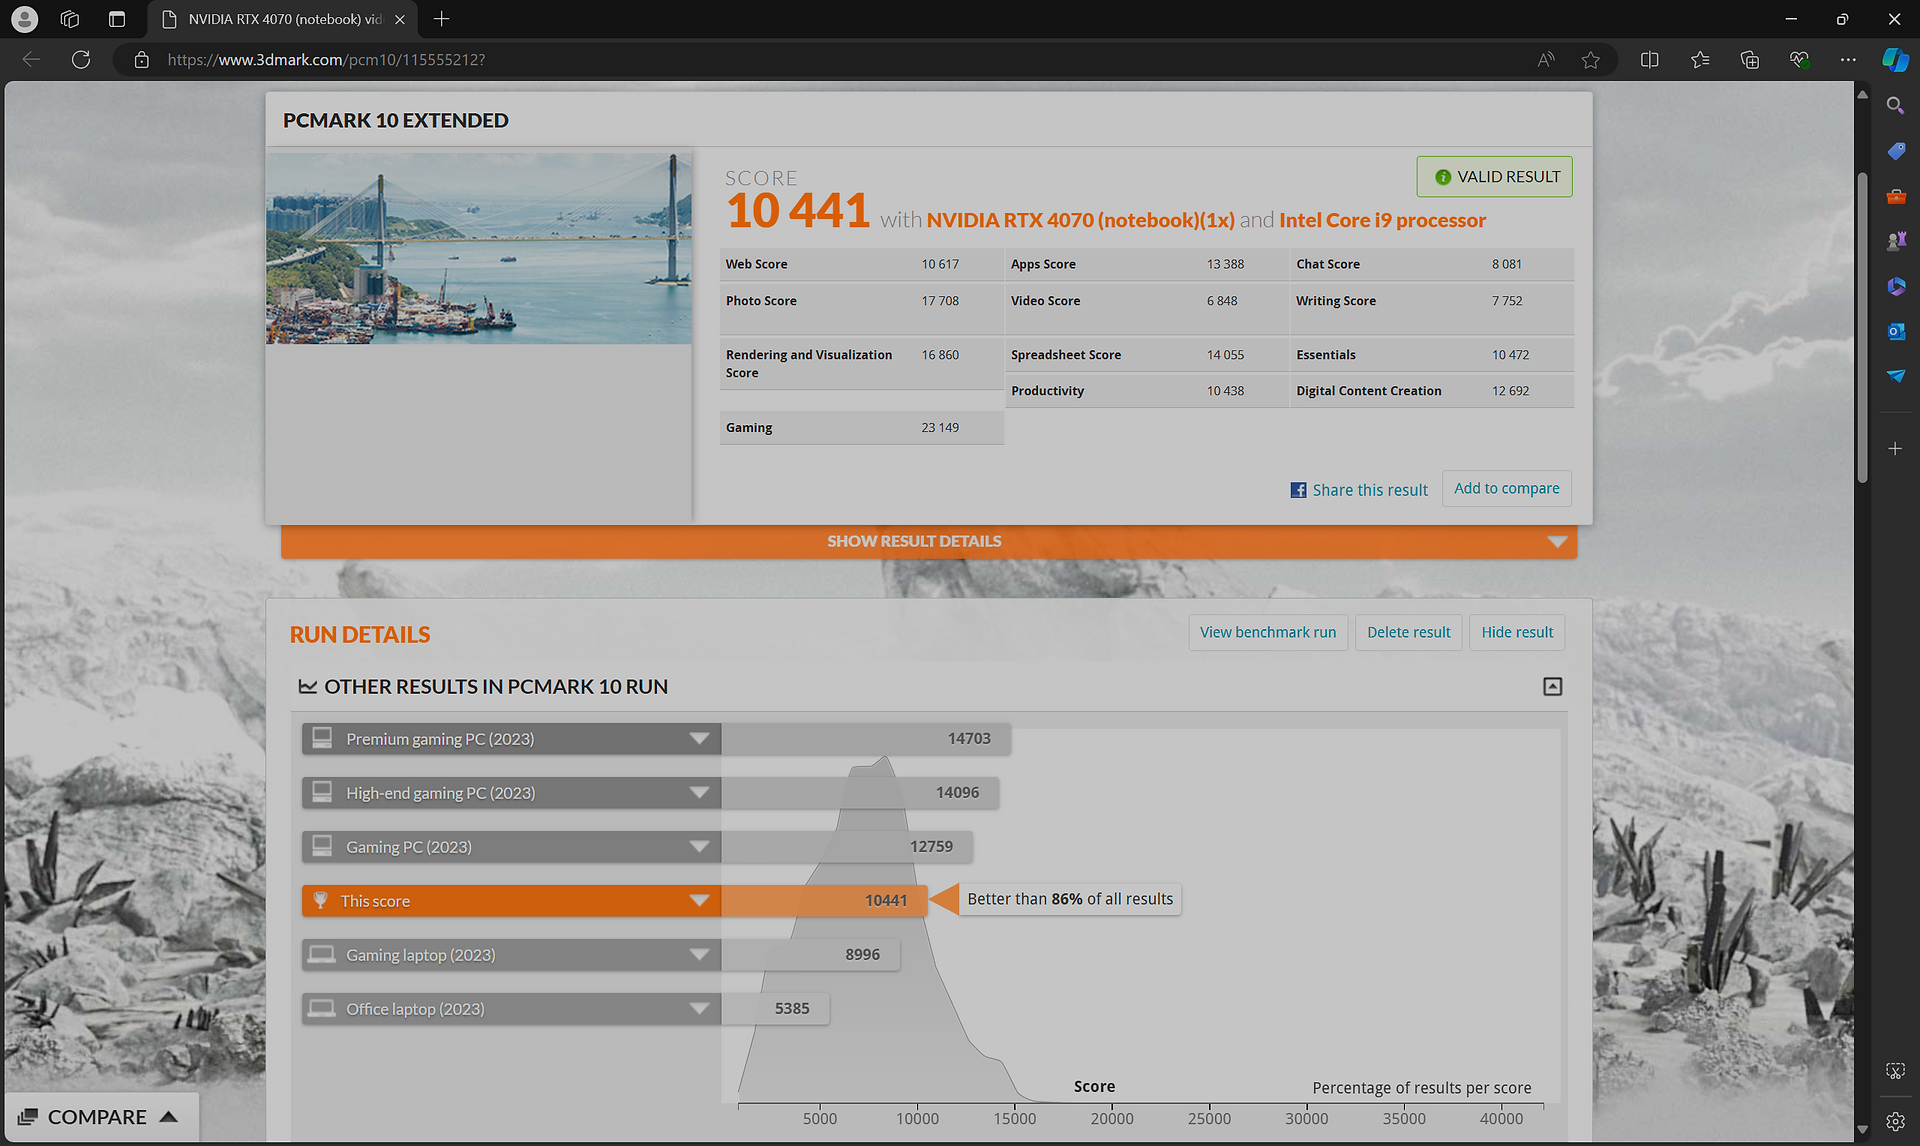
Task: Open Microsoft 365 in sidebar
Action: (x=1895, y=287)
